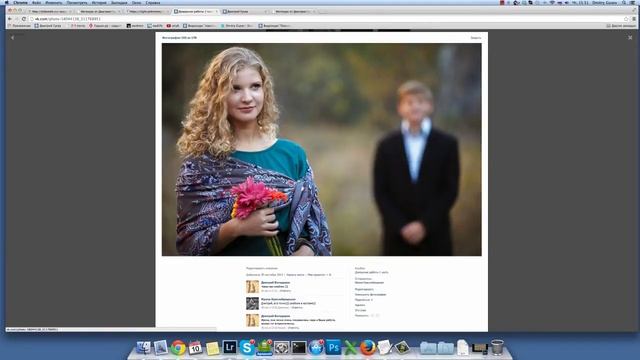Go back using the browser back arrow
This screenshot has width=640, height=360.
[10, 19]
